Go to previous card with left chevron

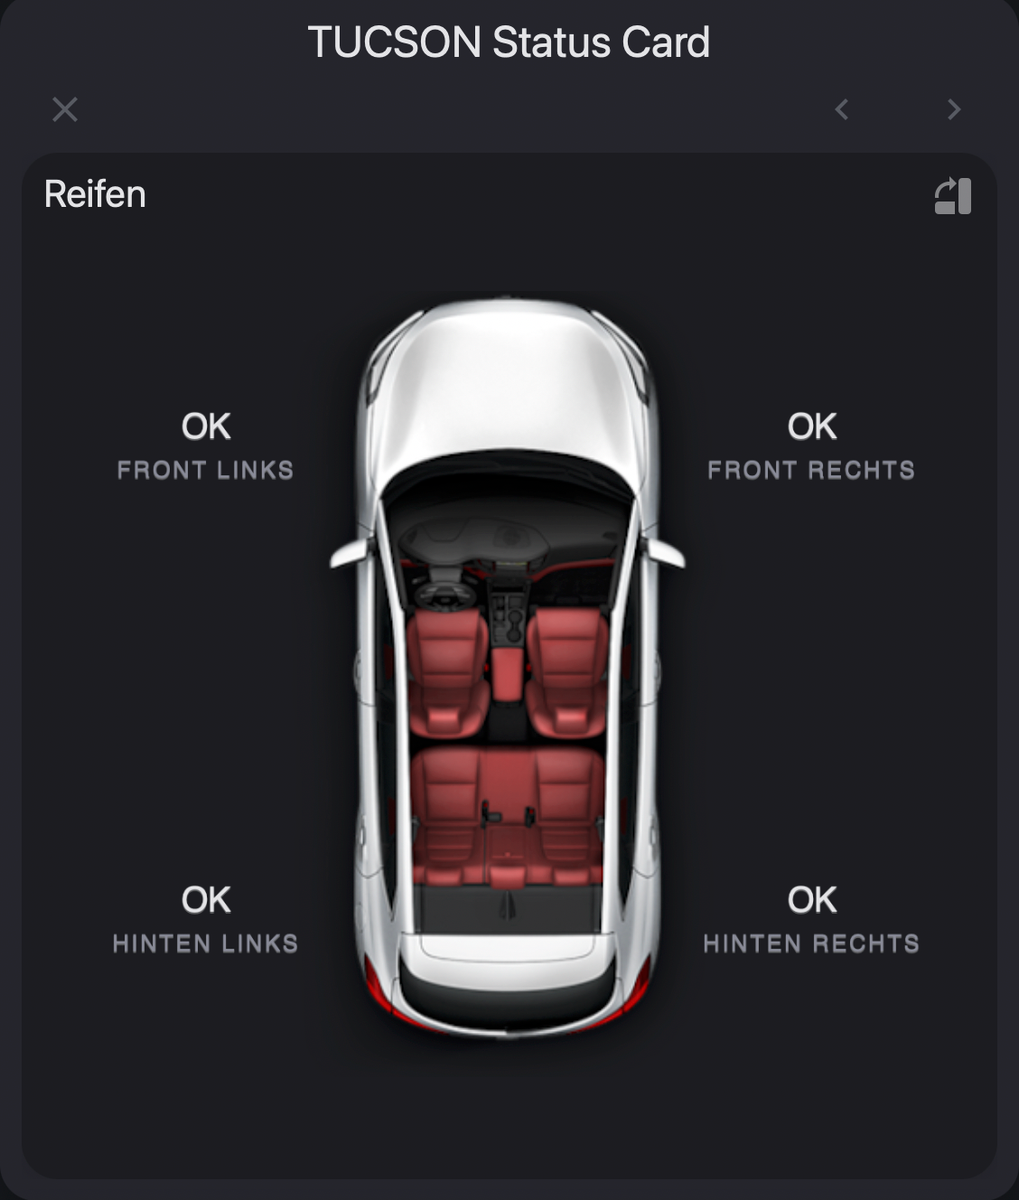click(842, 109)
